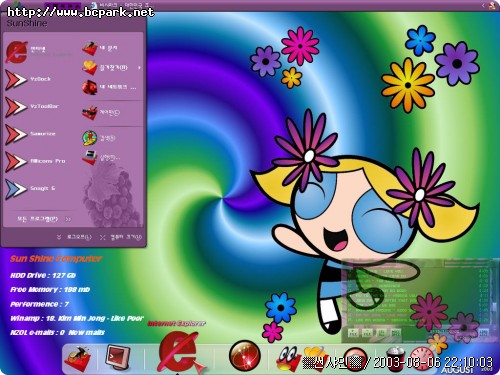Click the red globe sphere dock icon
Screen dimensions: 500x375
click(x=245, y=355)
